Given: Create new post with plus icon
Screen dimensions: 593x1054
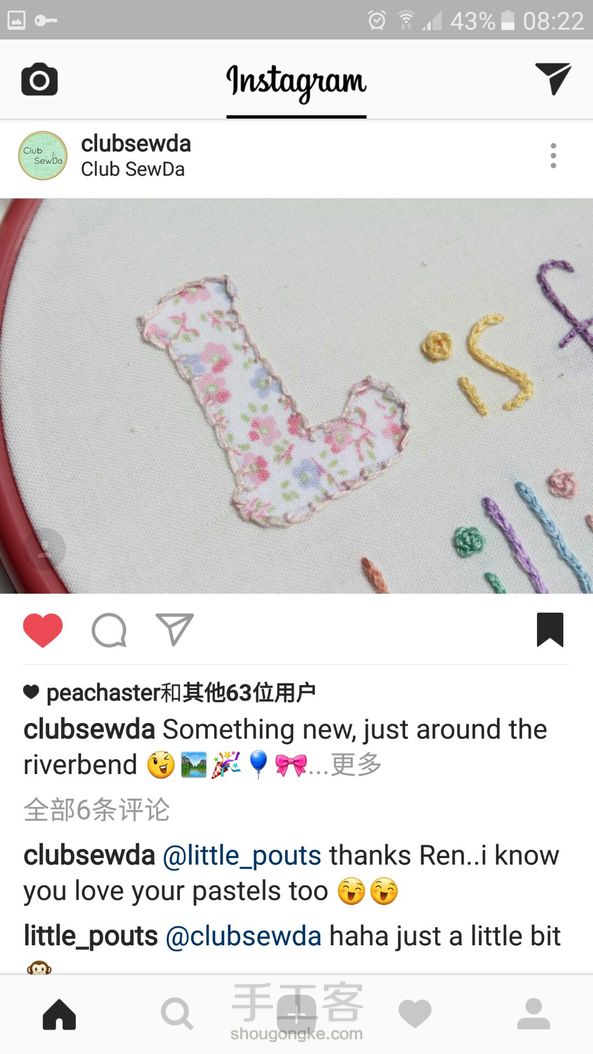Looking at the screenshot, I should [296, 1014].
